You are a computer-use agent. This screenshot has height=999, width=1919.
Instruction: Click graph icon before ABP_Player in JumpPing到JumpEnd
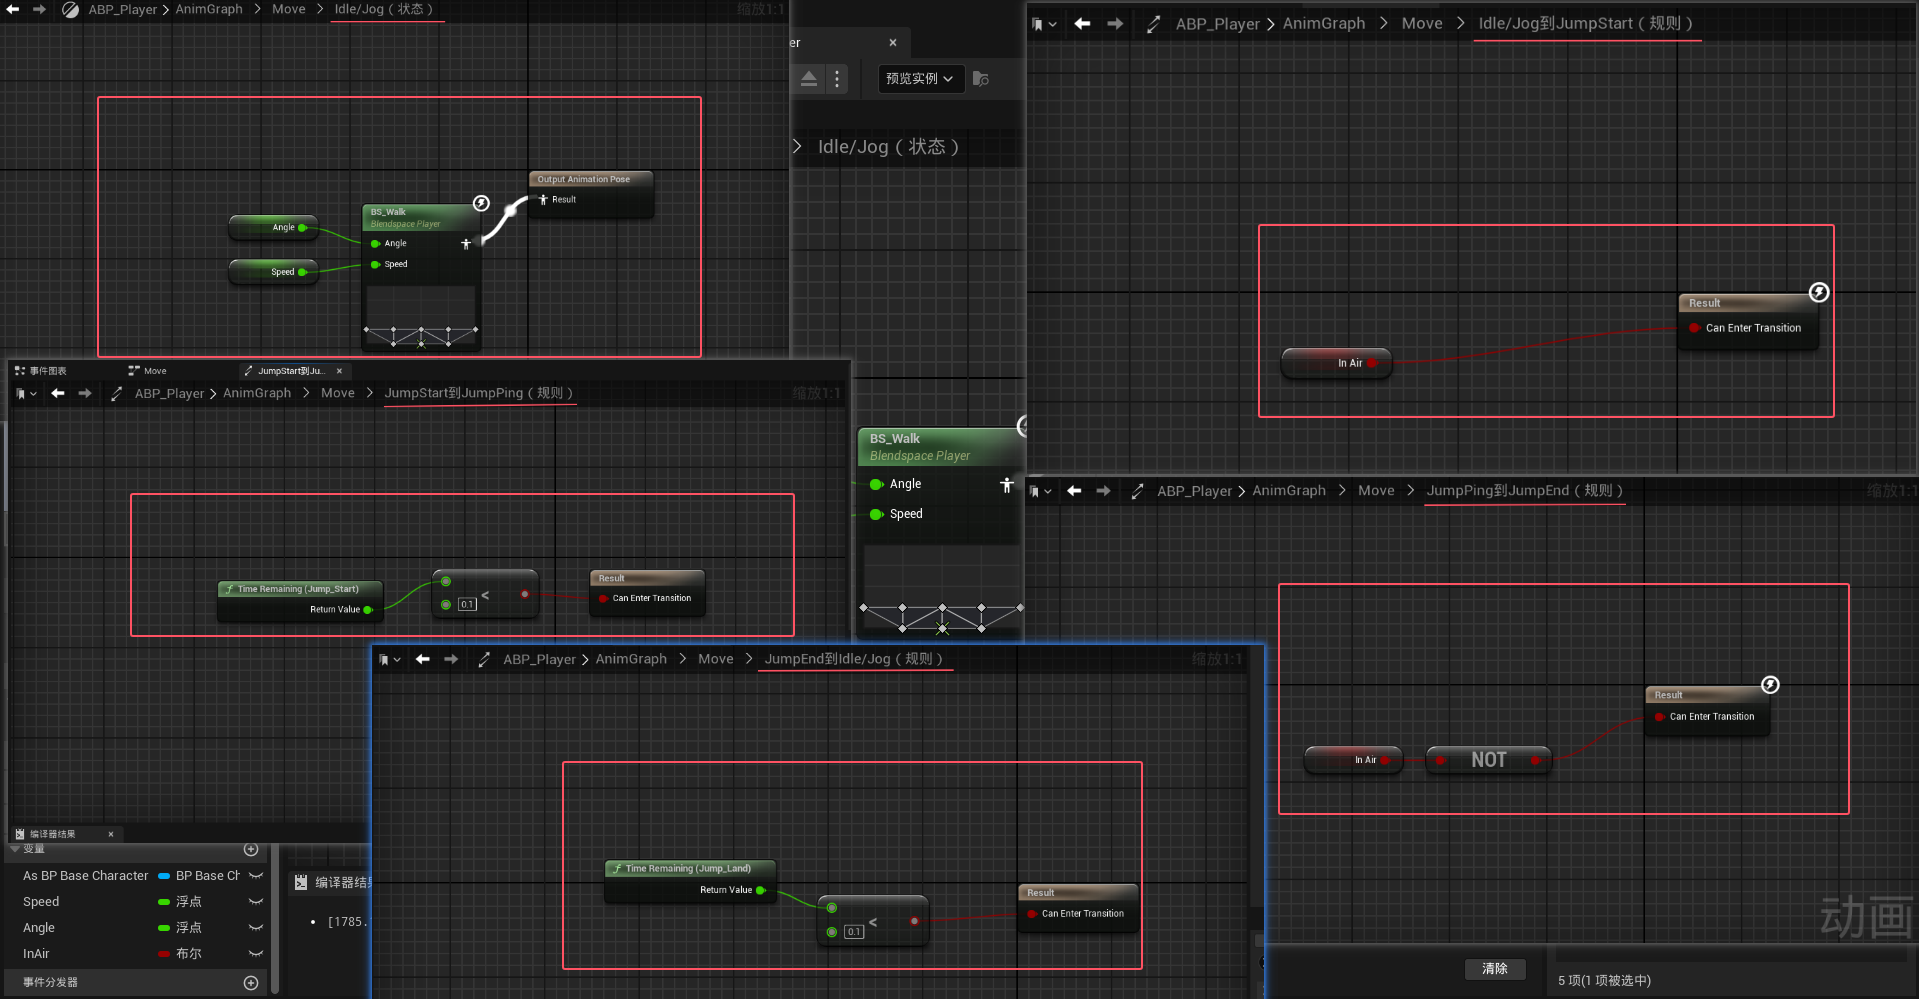tap(1137, 491)
